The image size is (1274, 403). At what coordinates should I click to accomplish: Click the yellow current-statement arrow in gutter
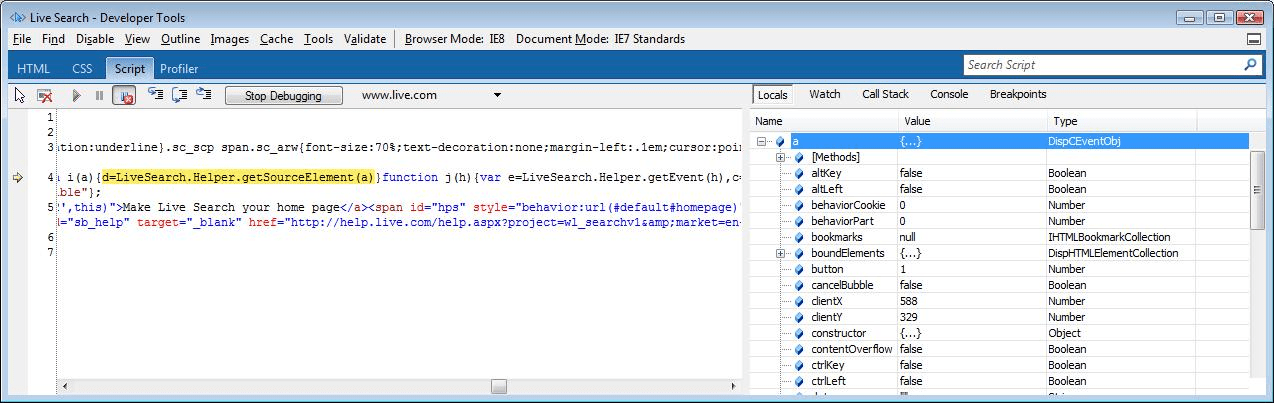pyautogui.click(x=18, y=177)
